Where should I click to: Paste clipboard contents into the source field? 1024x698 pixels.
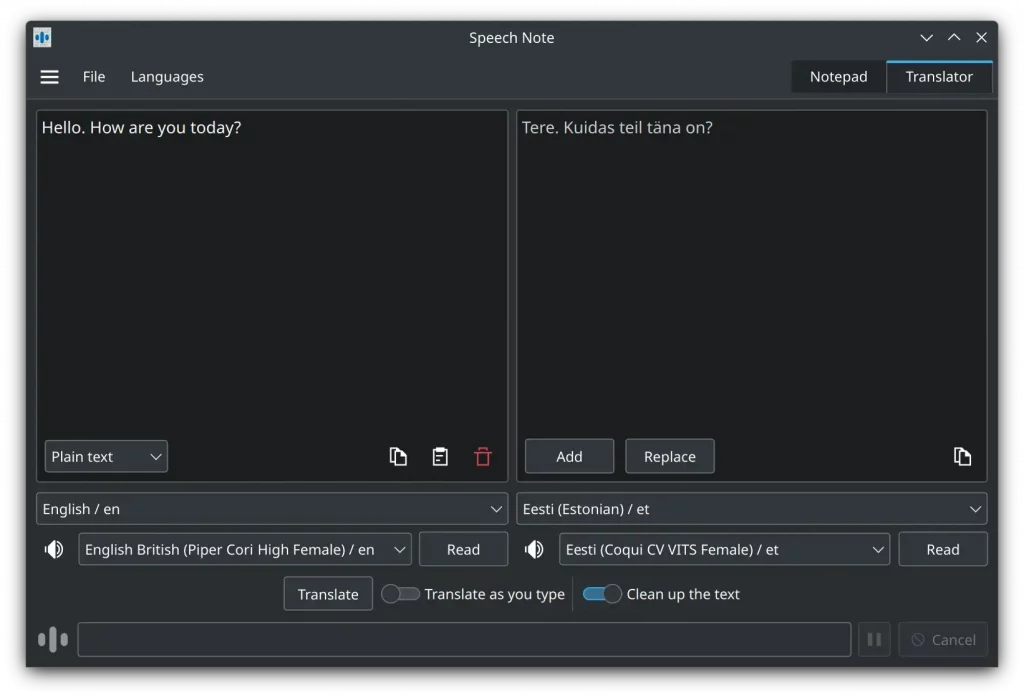point(440,456)
